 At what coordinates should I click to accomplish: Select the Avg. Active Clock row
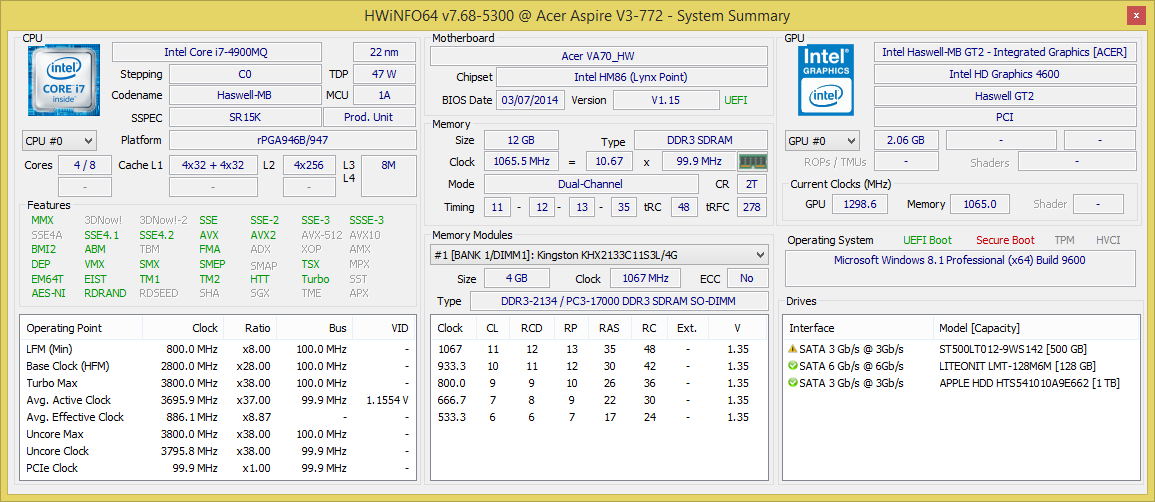click(219, 400)
